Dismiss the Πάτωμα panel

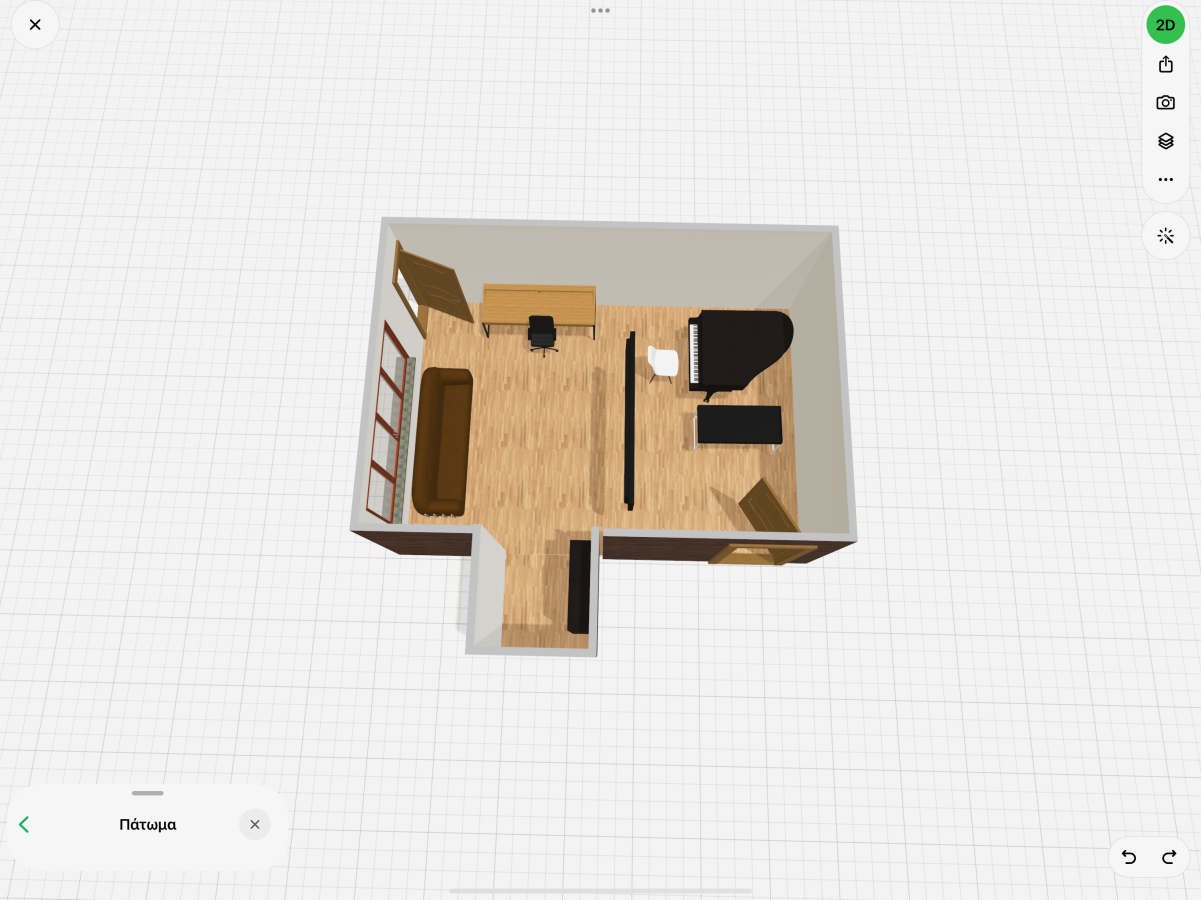click(254, 825)
